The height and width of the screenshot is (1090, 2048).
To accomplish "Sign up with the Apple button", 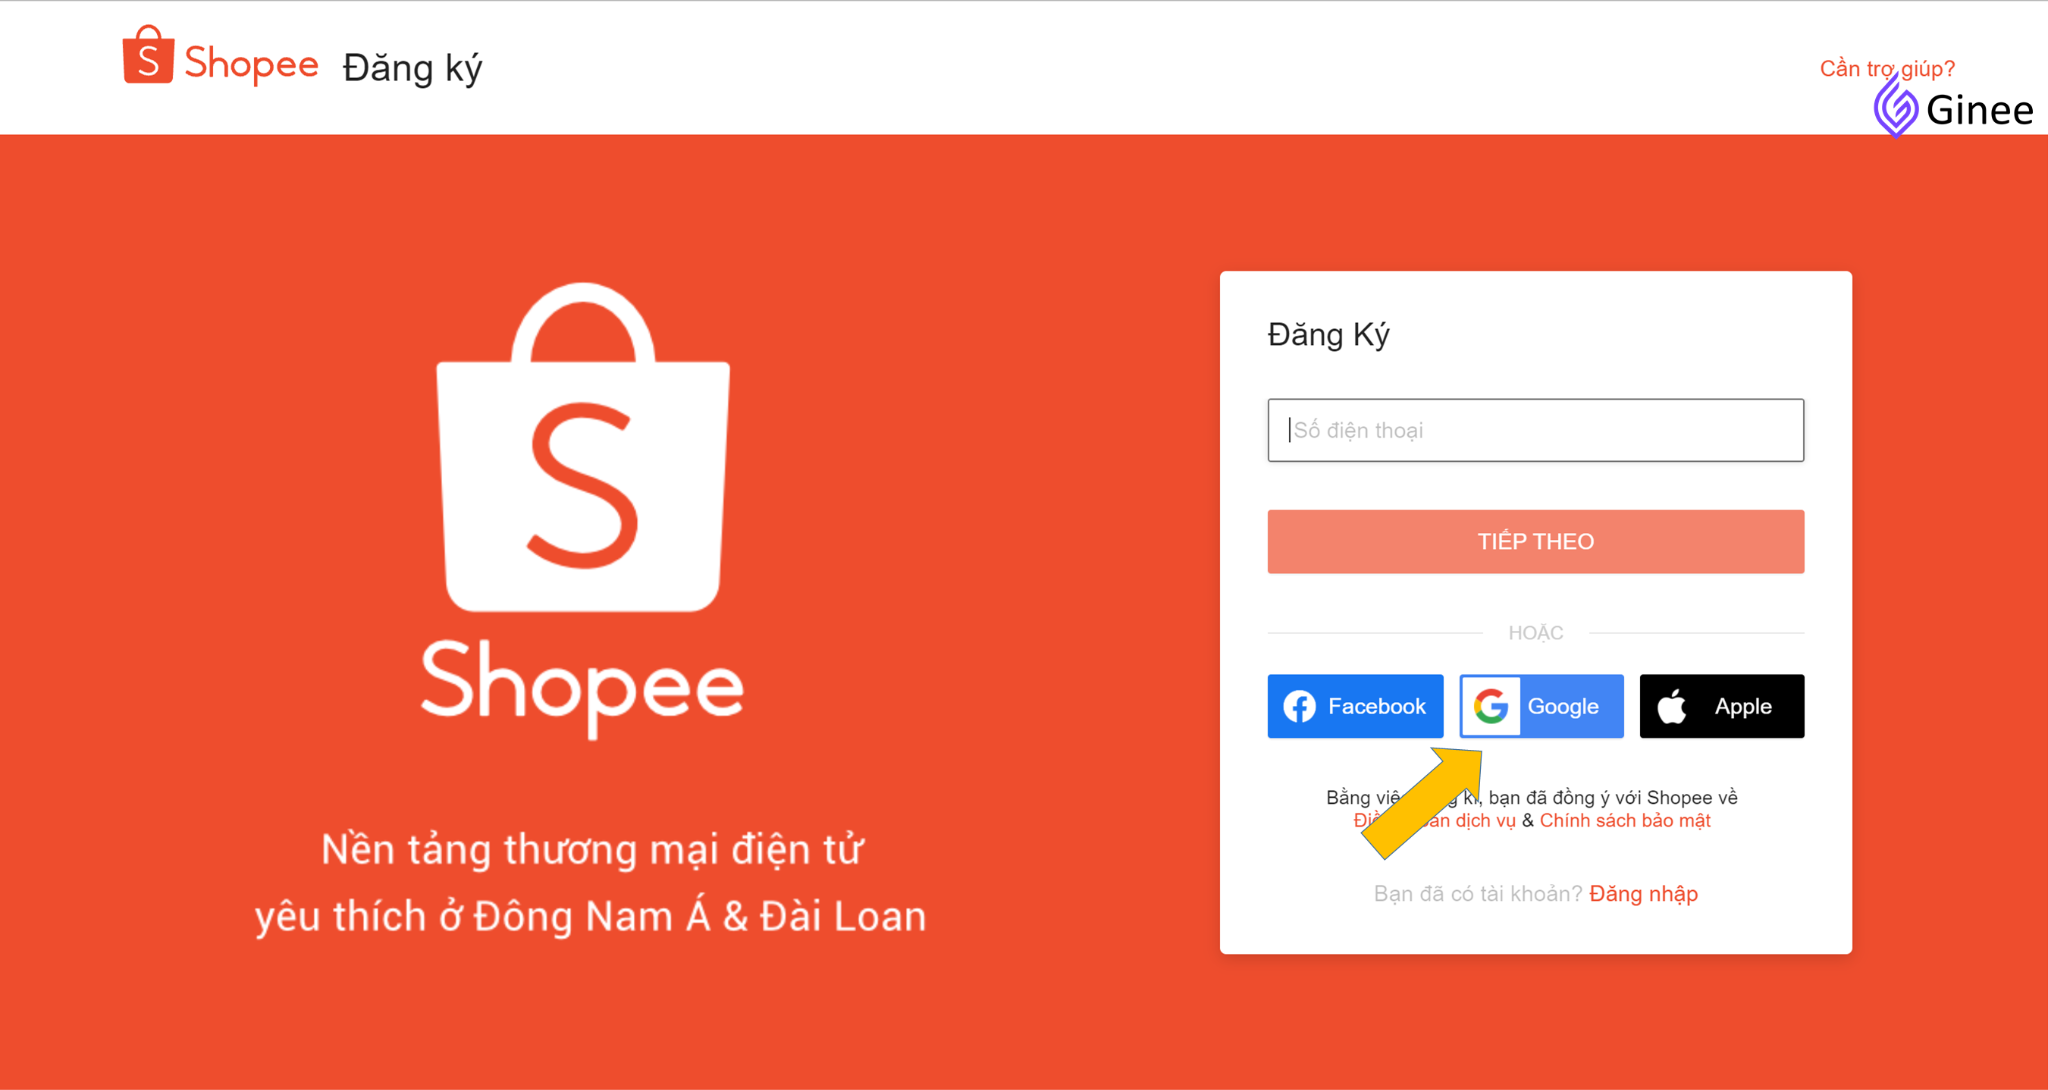I will [1721, 706].
